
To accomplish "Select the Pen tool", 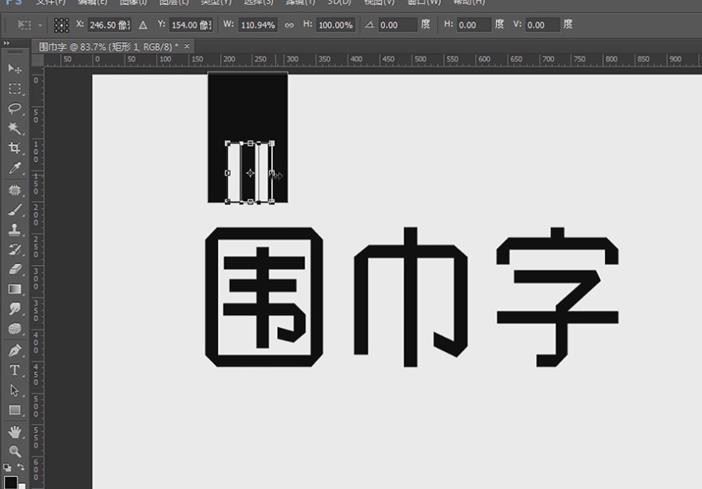I will pyautogui.click(x=14, y=350).
